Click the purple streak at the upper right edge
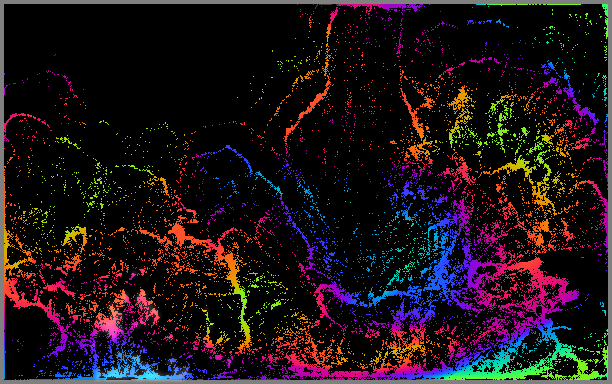This screenshot has width=612, height=384. click(585, 113)
